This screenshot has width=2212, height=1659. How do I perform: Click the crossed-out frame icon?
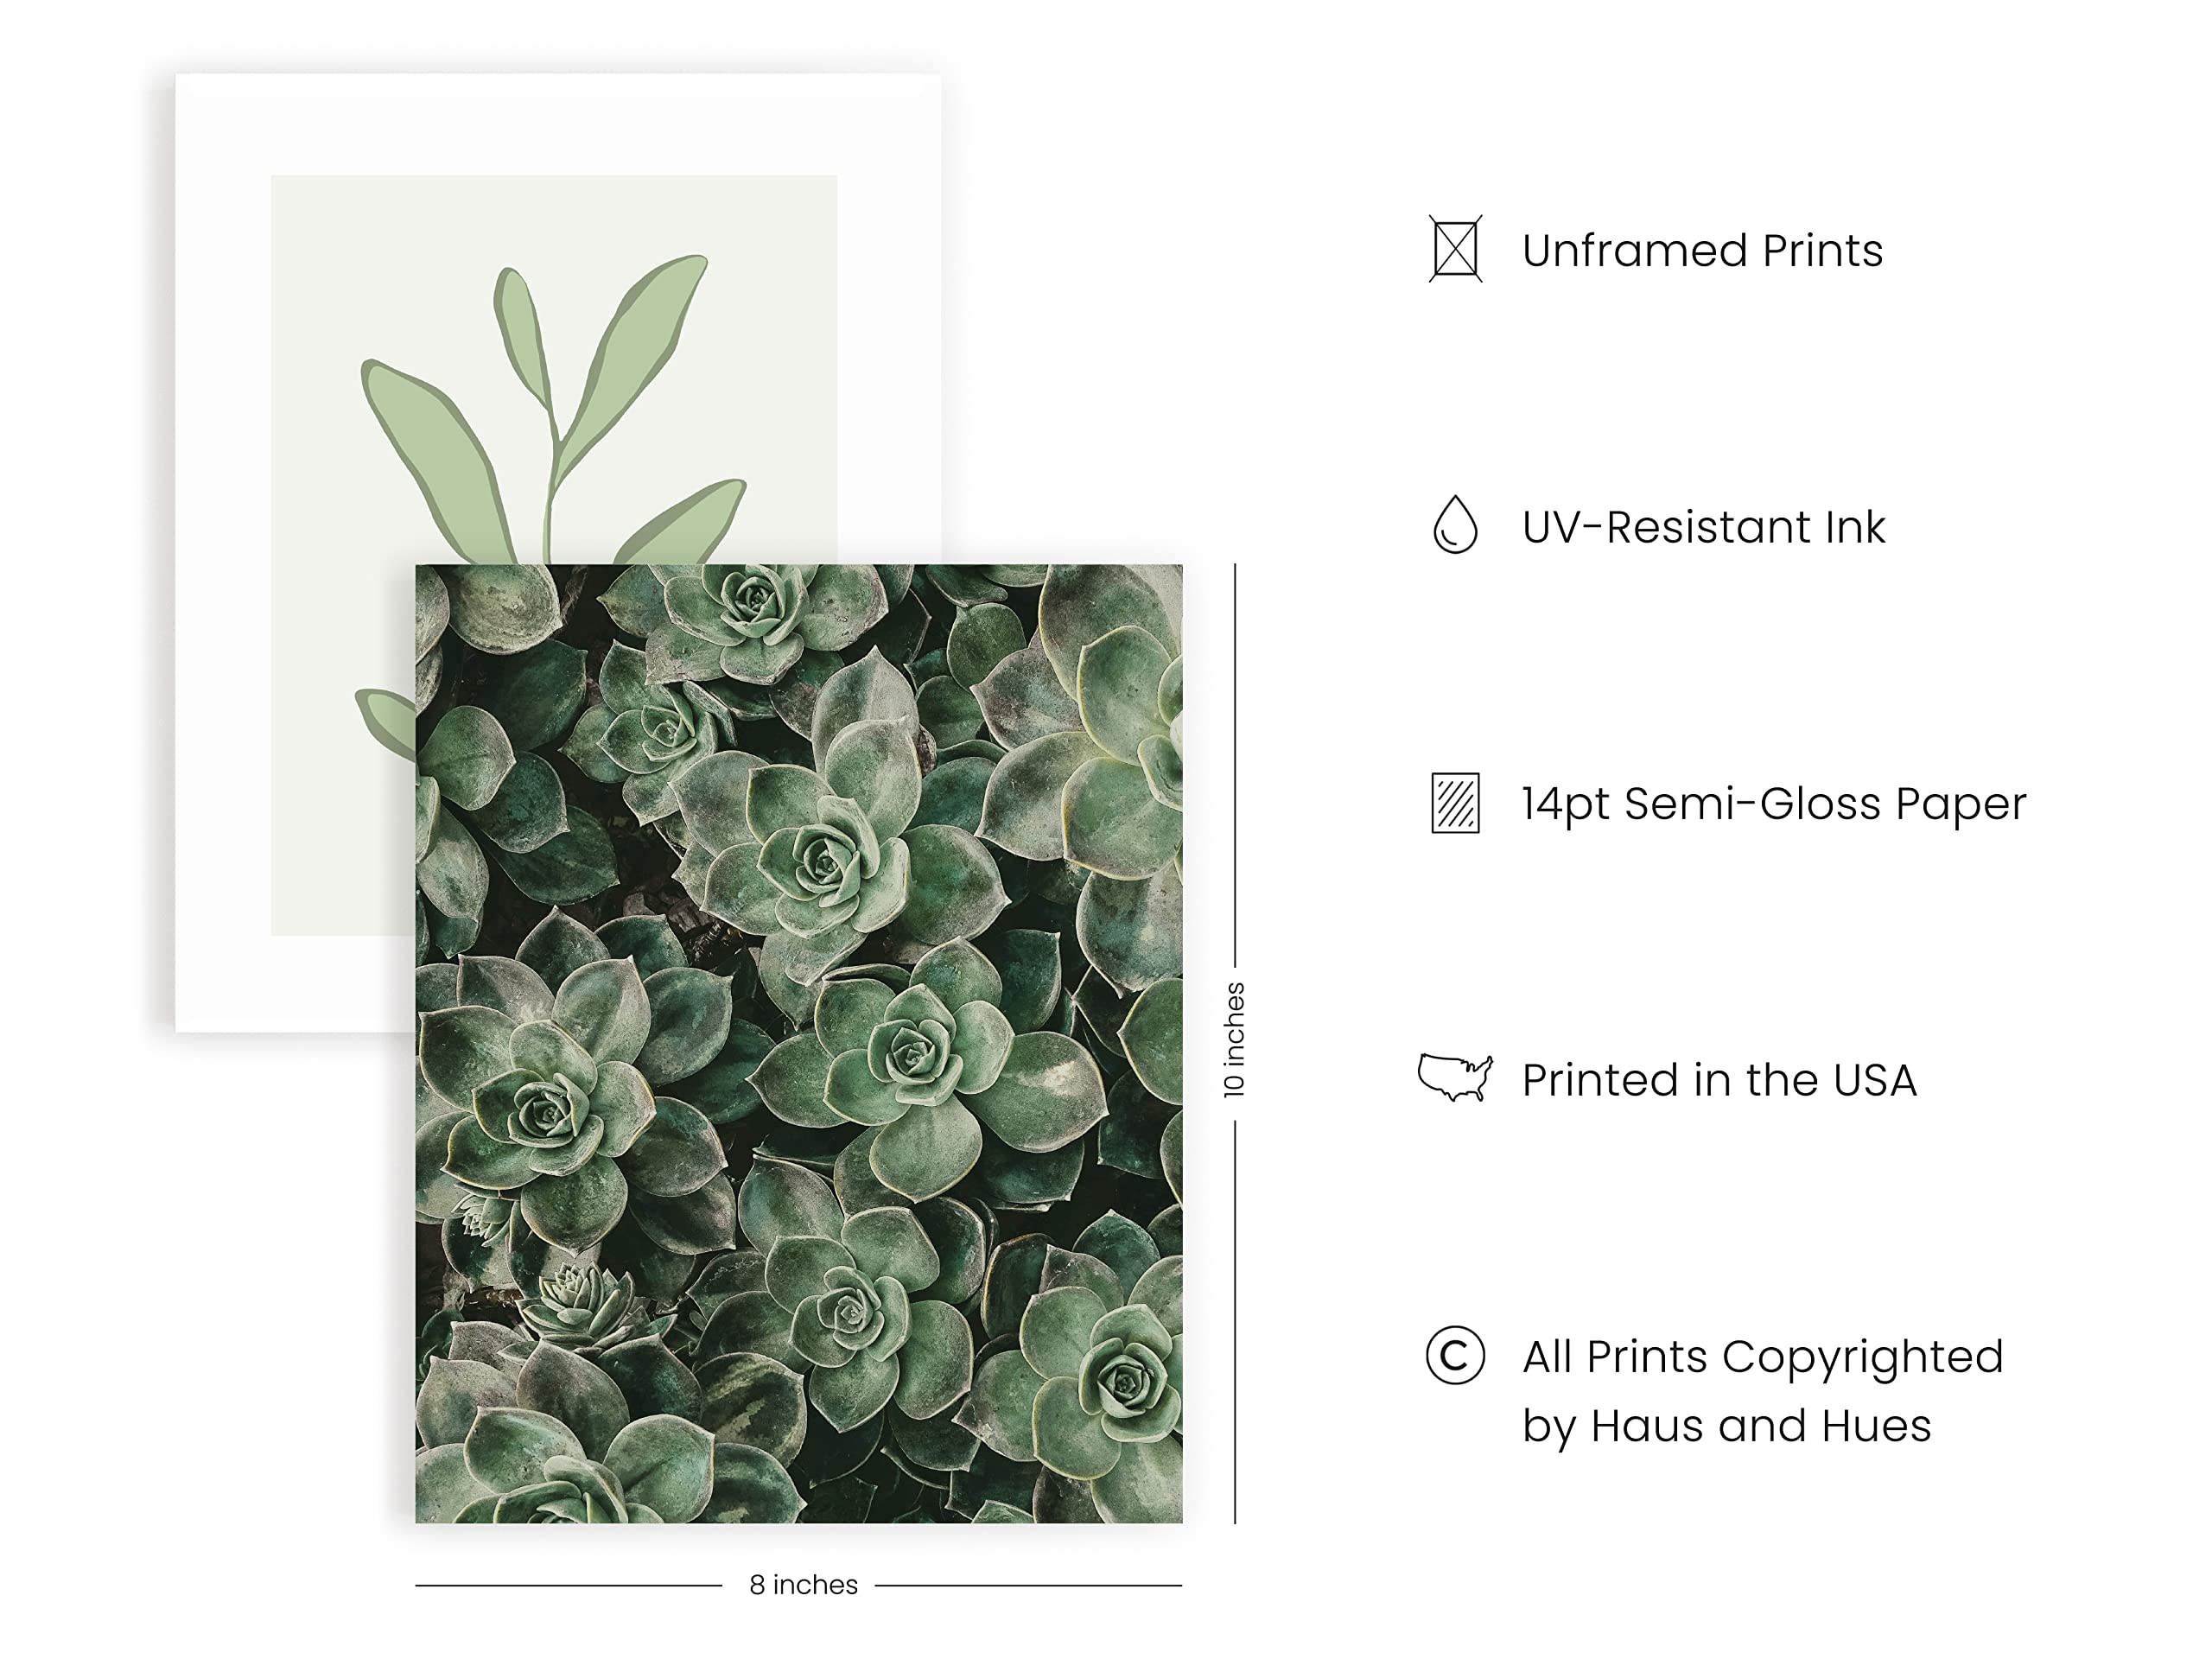pyautogui.click(x=1455, y=249)
